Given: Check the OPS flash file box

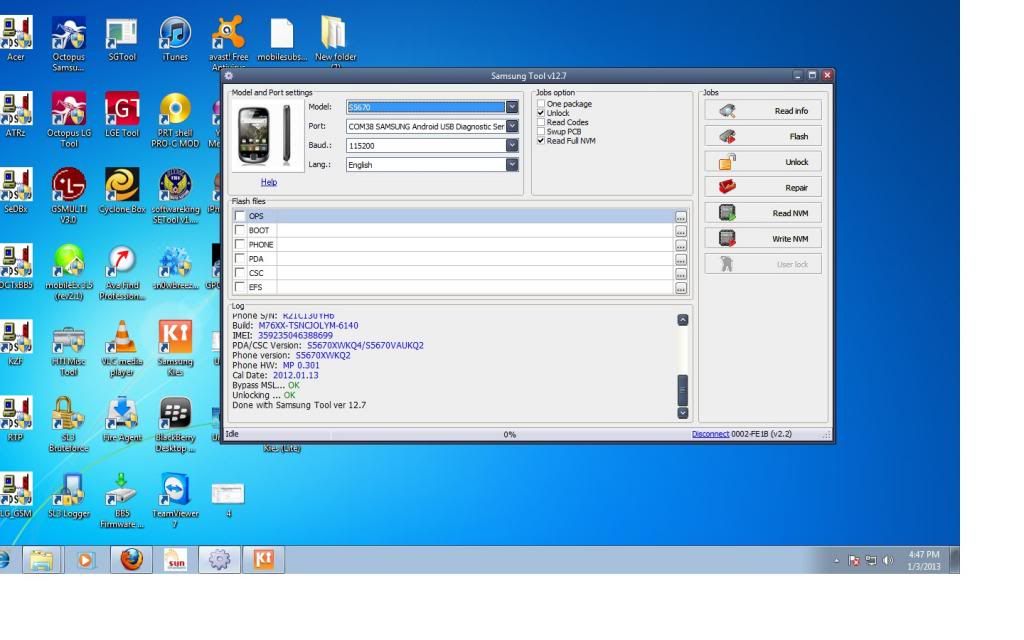Looking at the screenshot, I should [240, 216].
